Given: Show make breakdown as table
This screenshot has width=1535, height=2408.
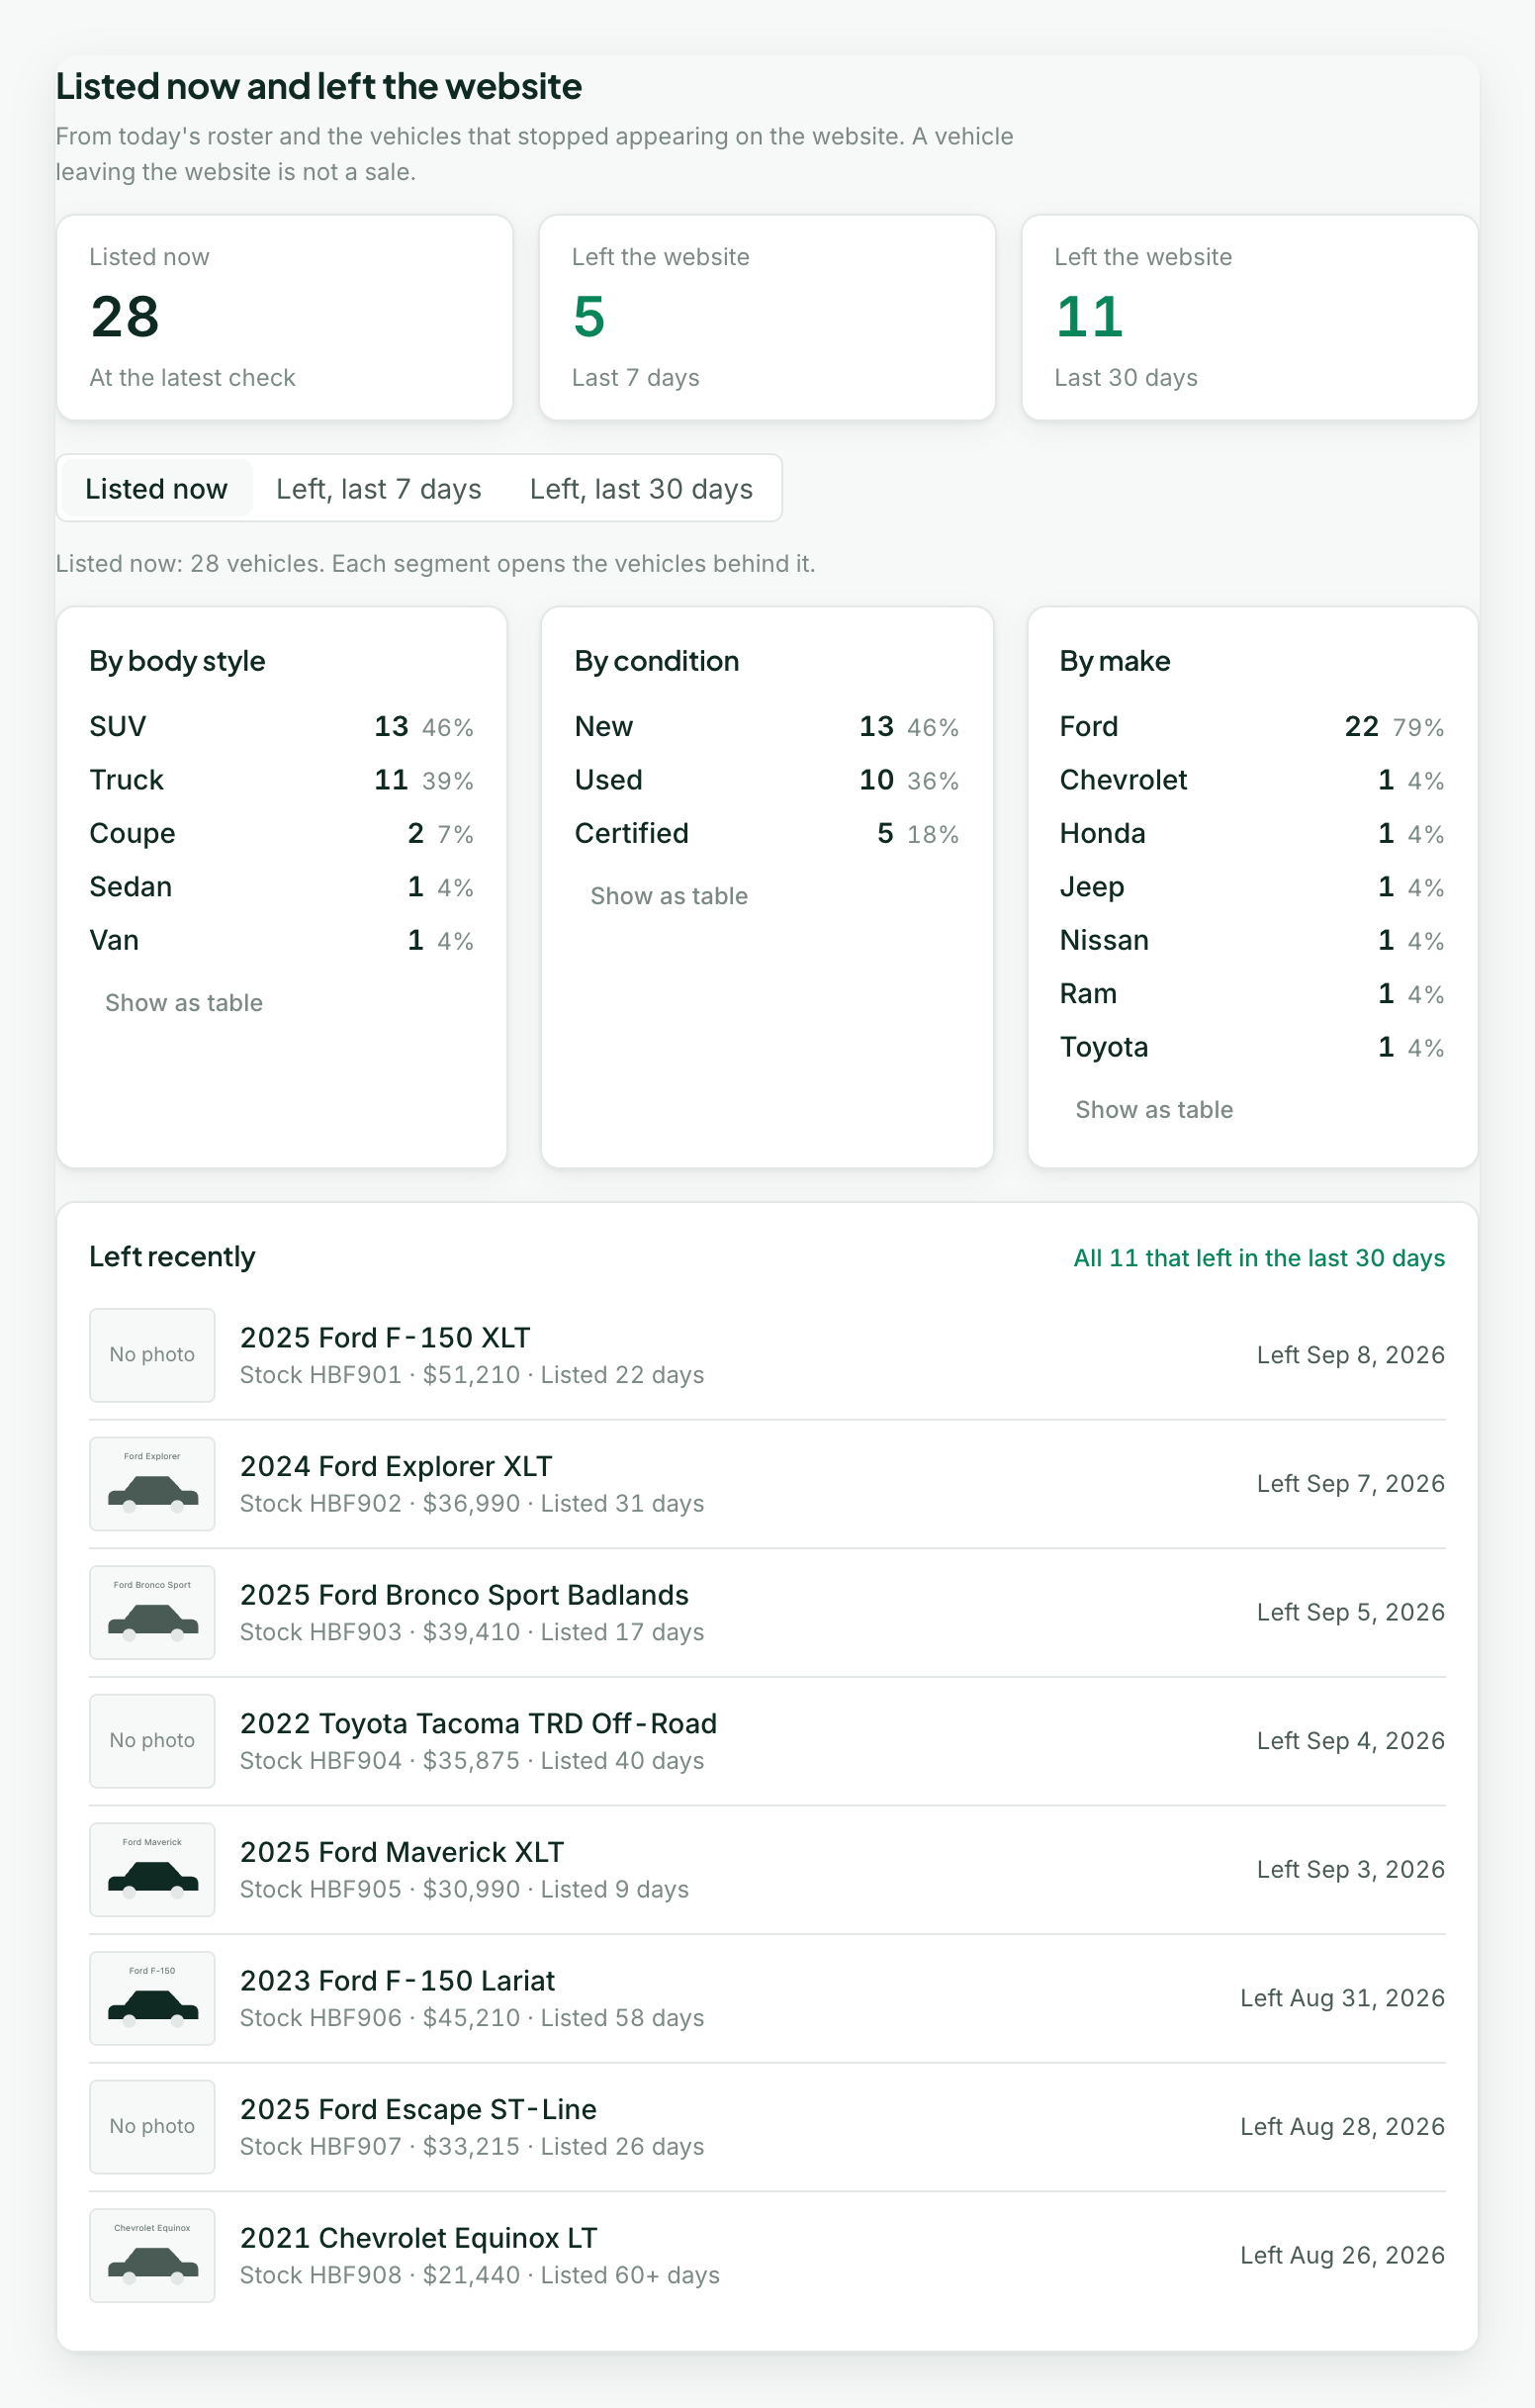Looking at the screenshot, I should click(1154, 1110).
